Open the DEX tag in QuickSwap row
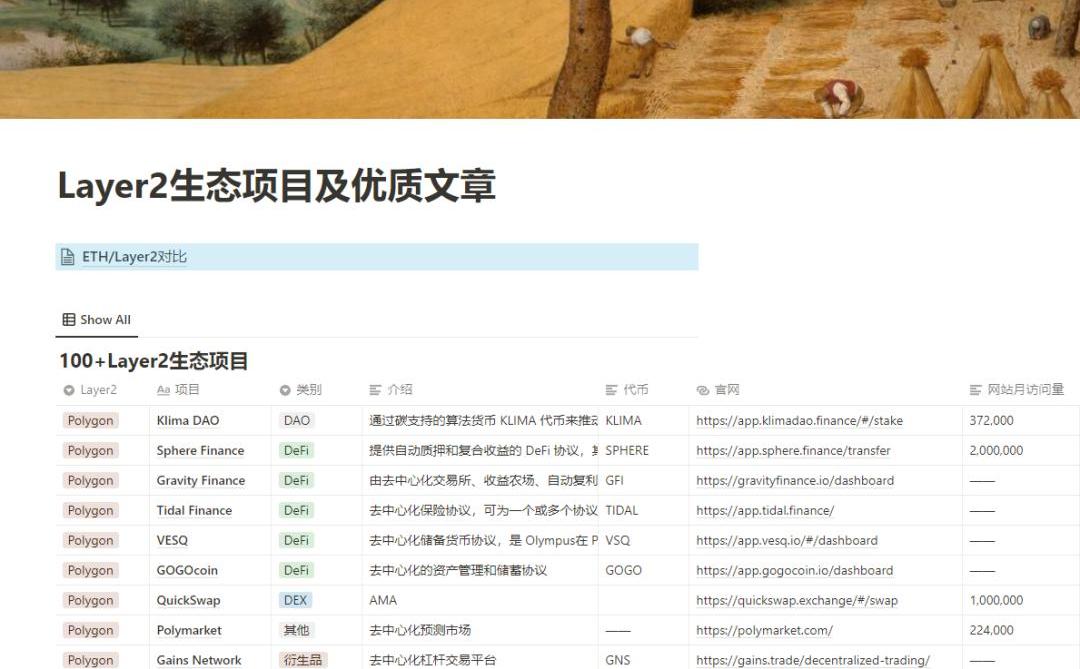 tap(296, 601)
